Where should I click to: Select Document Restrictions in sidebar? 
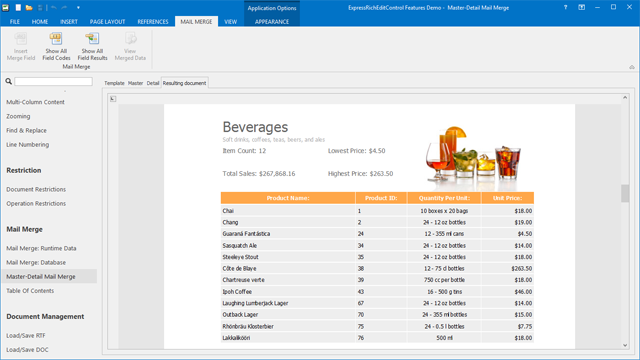36,189
